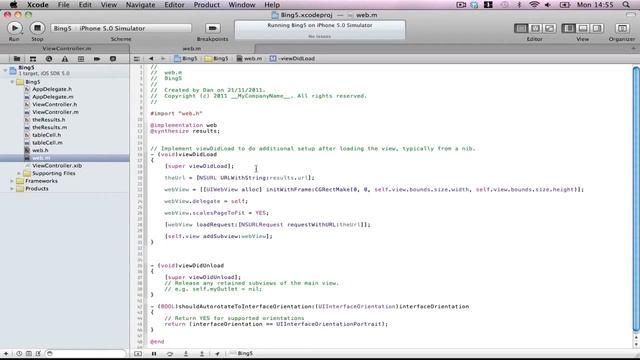
Task: Open Bing5 project jump bar menu
Action: 186,59
